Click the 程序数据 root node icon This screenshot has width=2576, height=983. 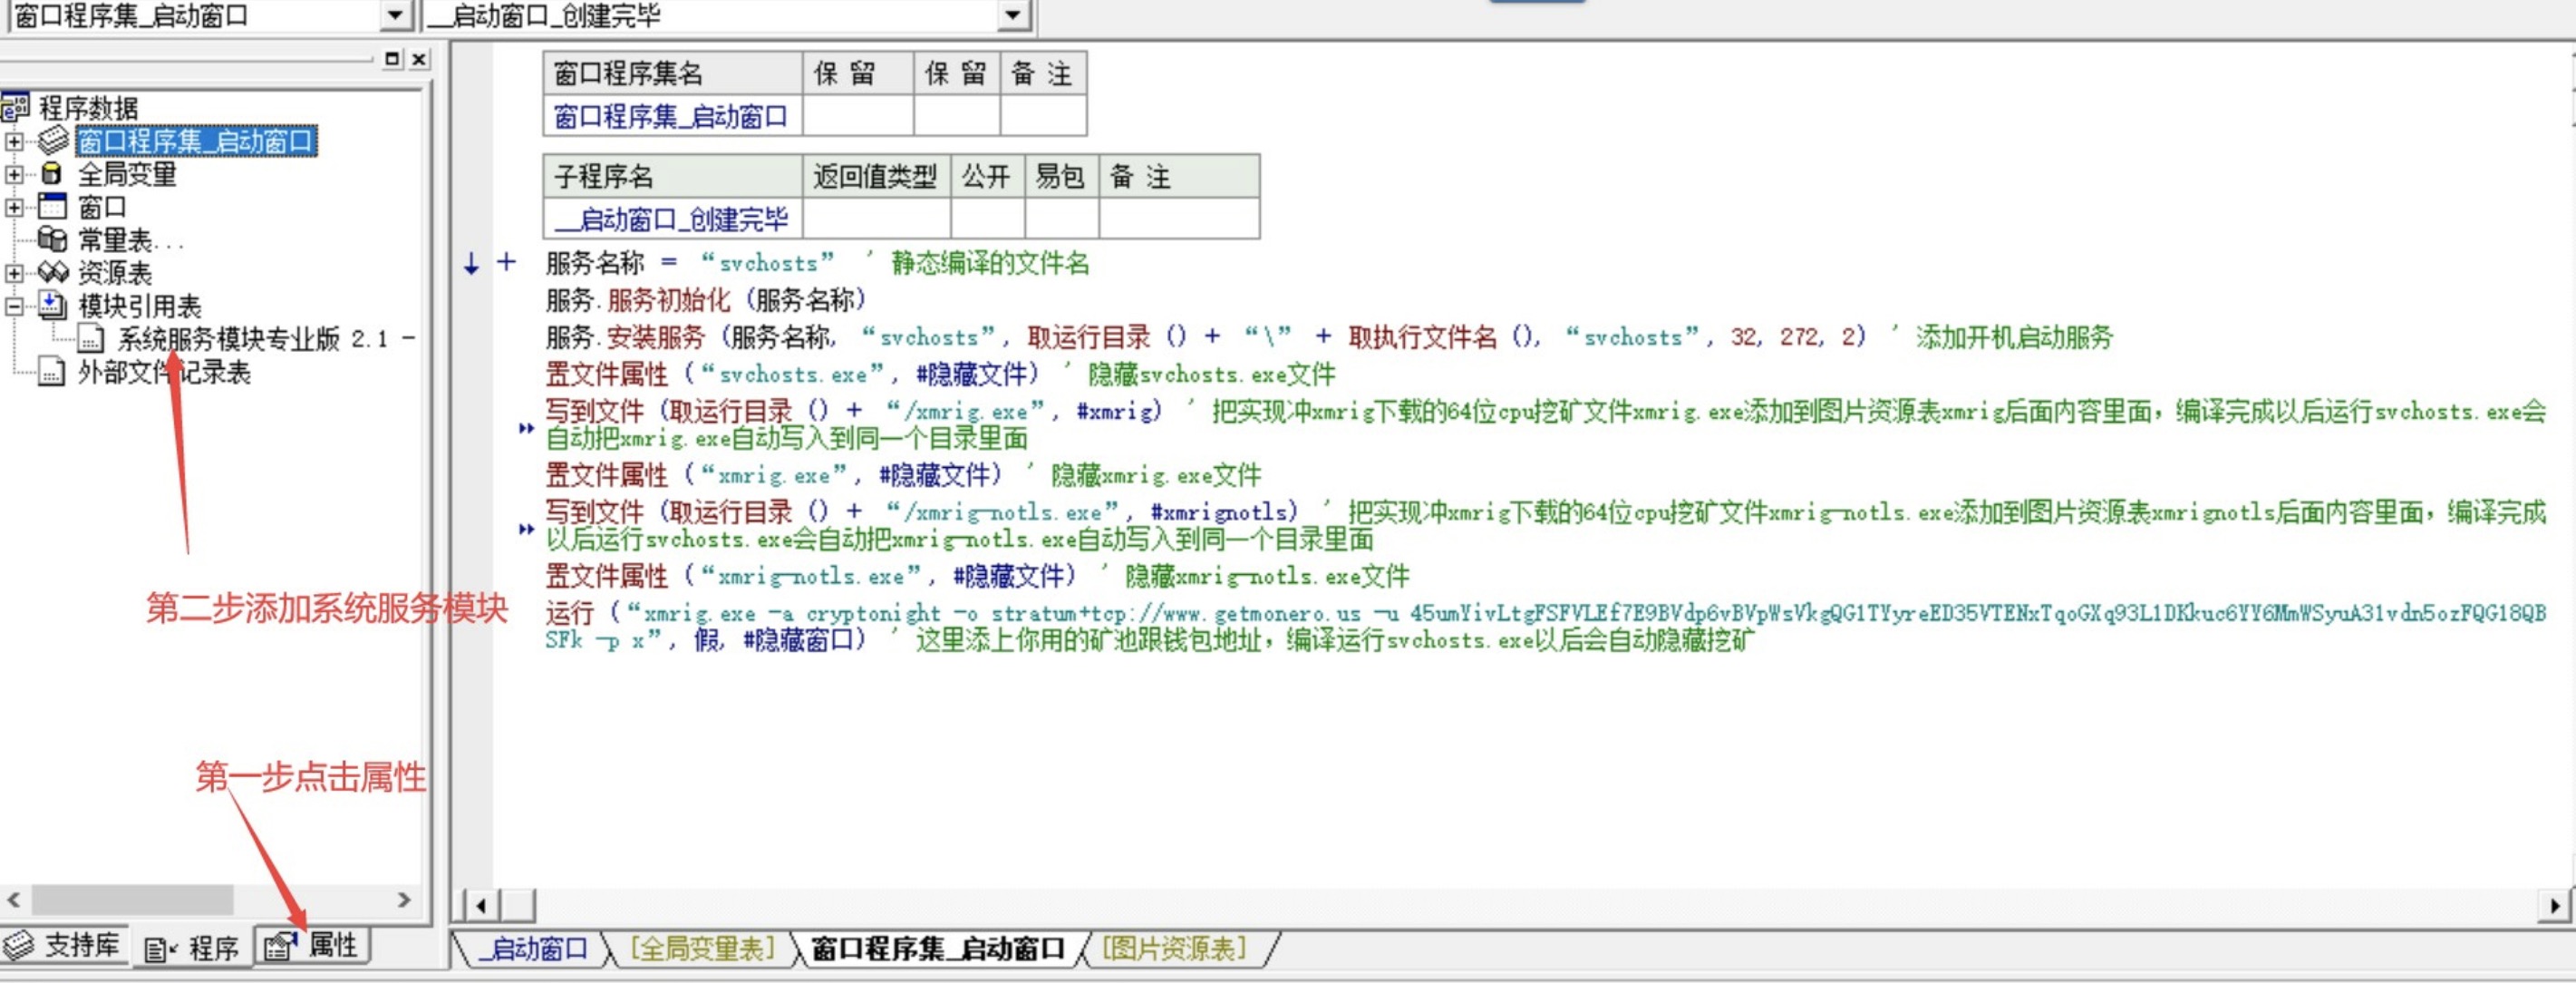[x=16, y=107]
